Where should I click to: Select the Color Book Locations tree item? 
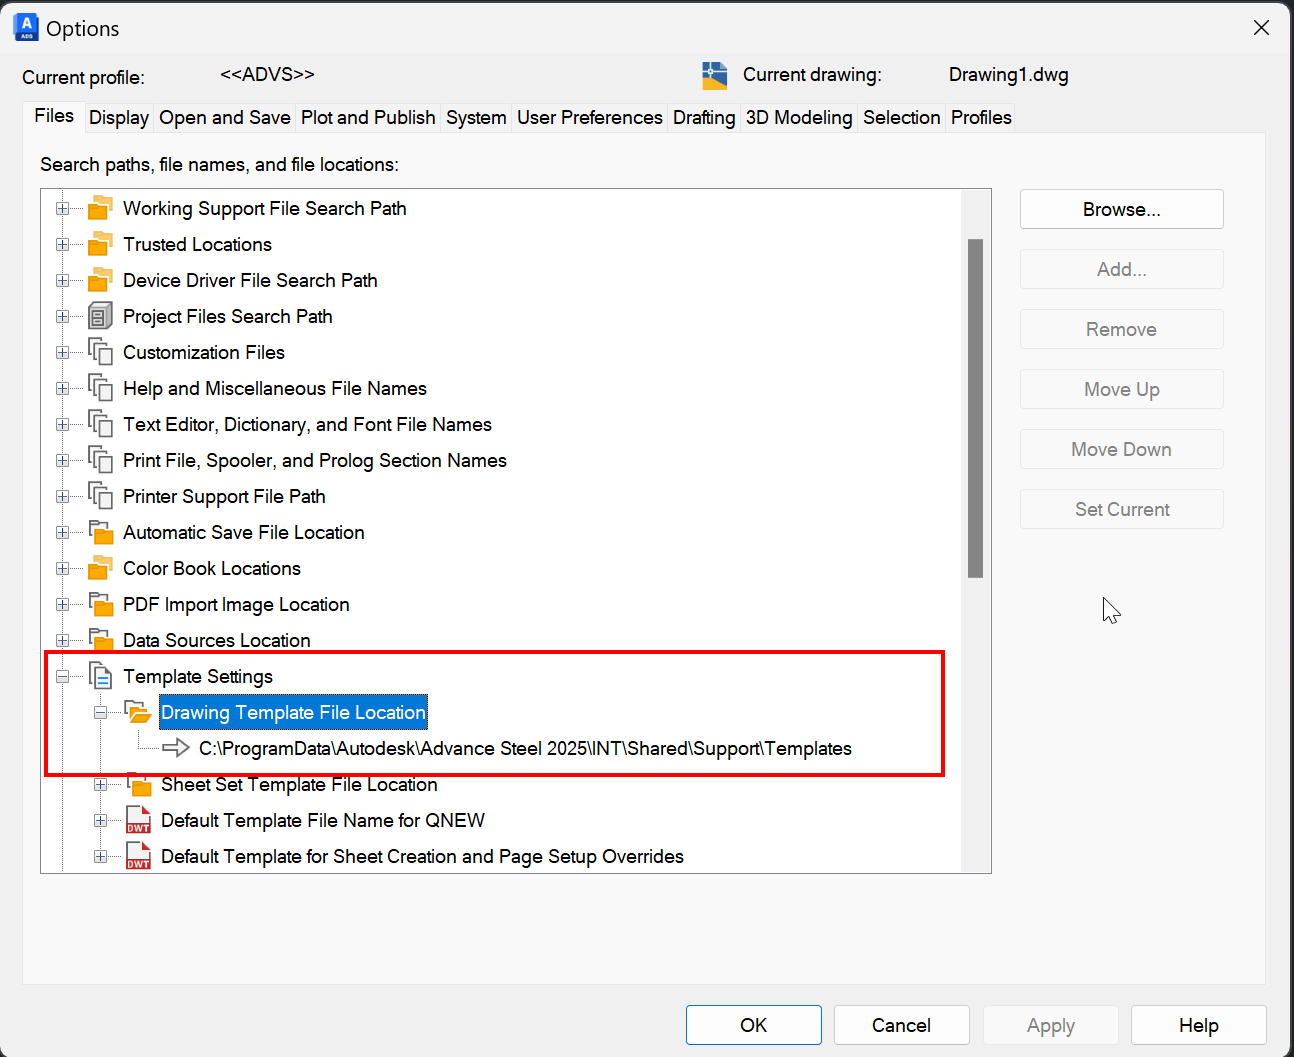[211, 569]
